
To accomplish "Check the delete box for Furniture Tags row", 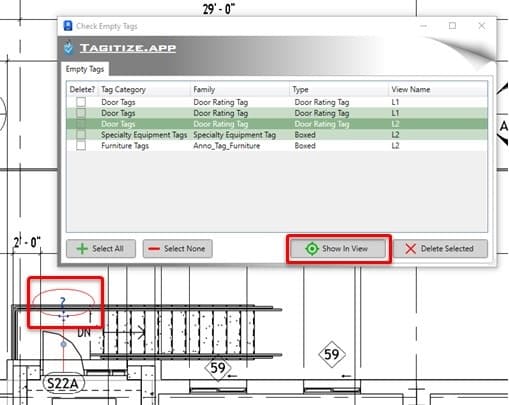I will tap(81, 146).
